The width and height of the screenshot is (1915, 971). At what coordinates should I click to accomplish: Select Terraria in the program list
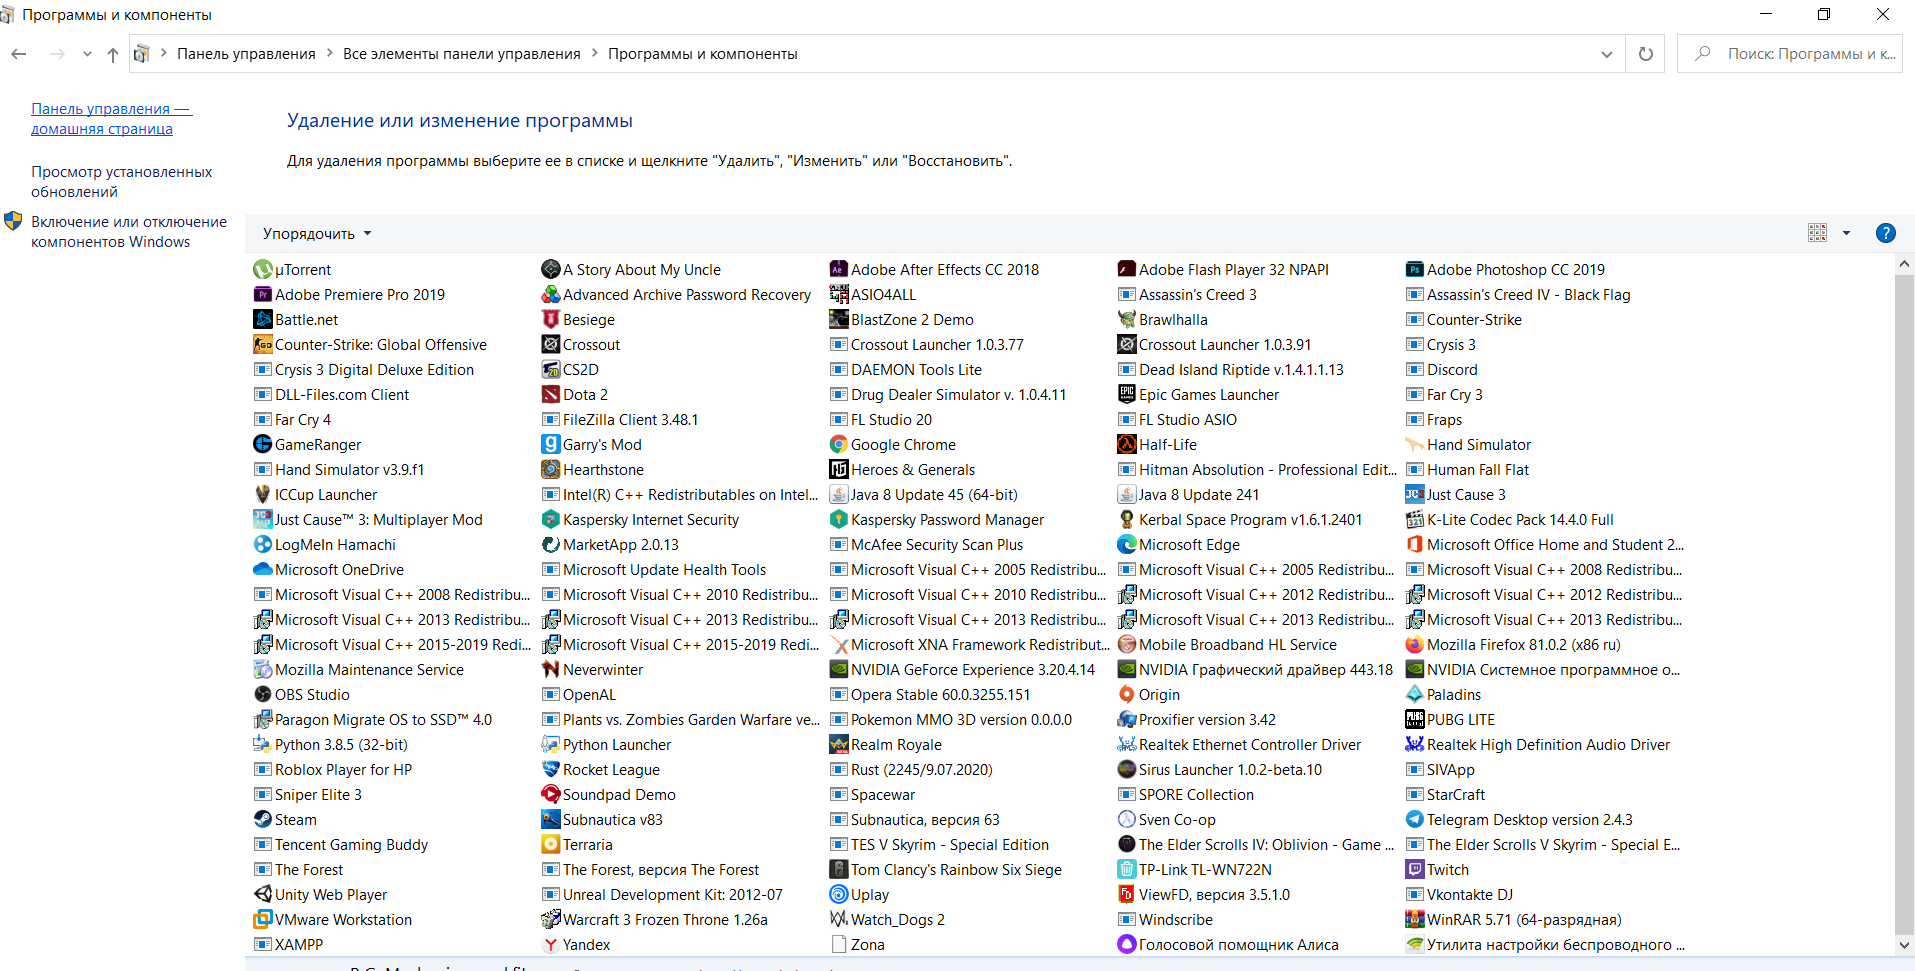tap(577, 845)
